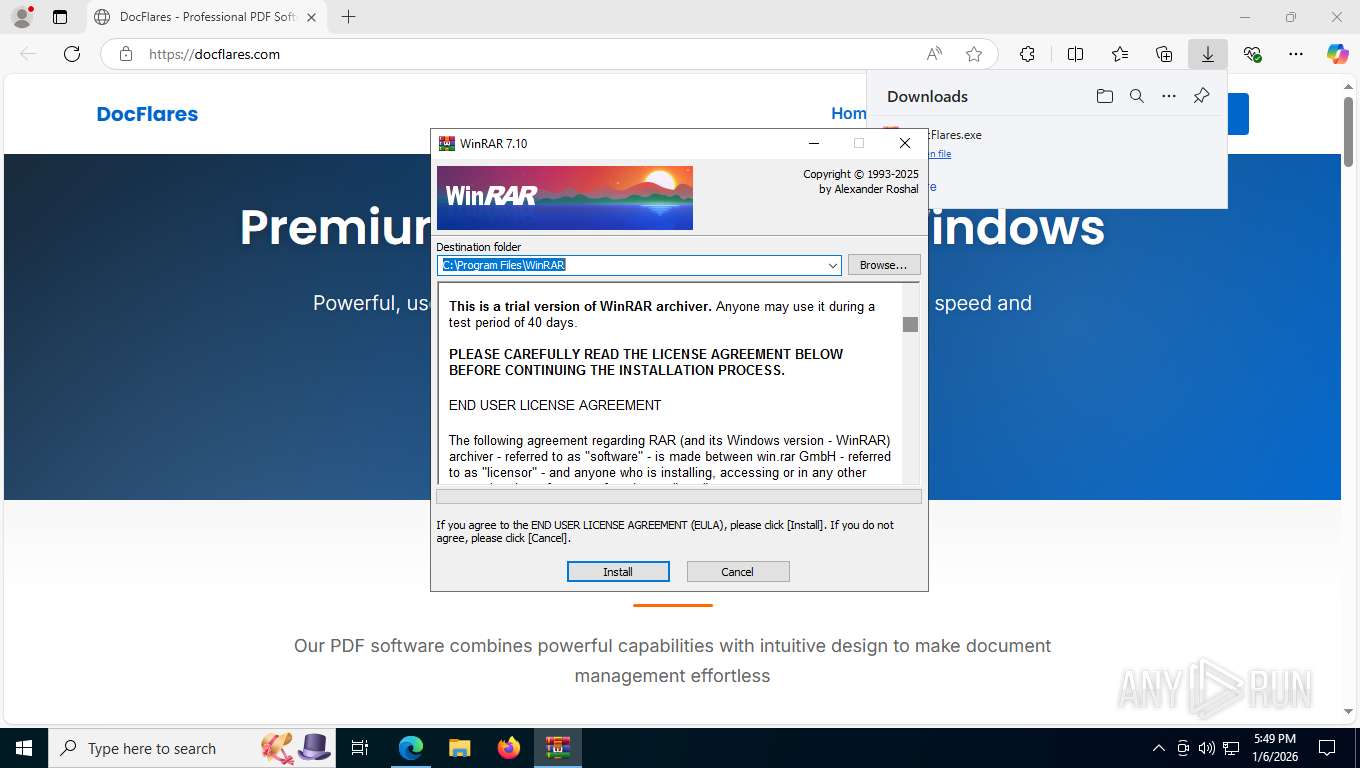Image resolution: width=1360 pixels, height=768 pixels.
Task: Click the taskbar search box
Action: click(192, 748)
